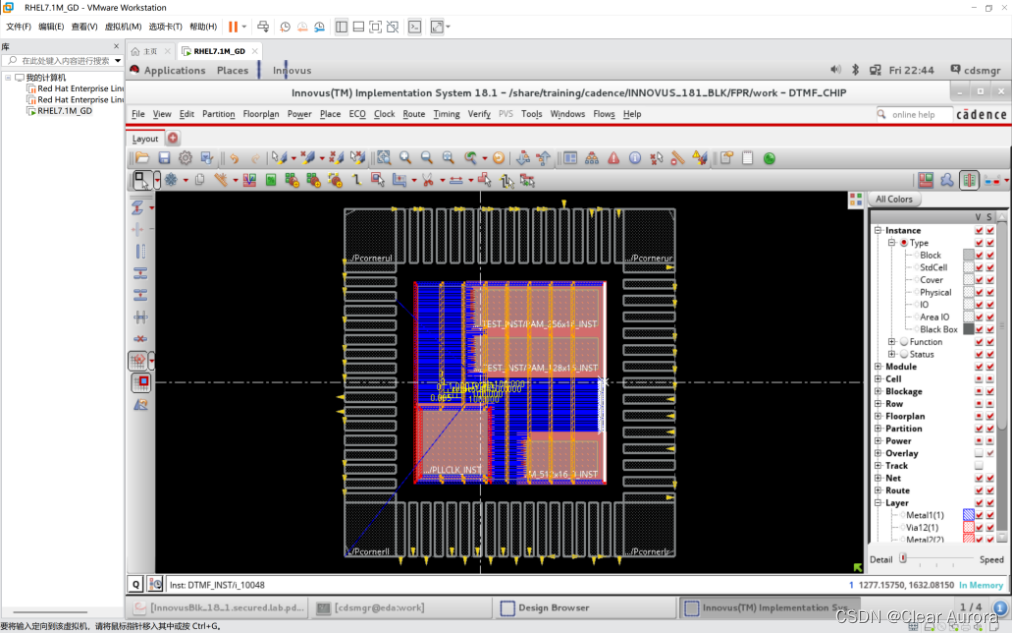Click the speaker volume icon in top panel
This screenshot has width=1013, height=633.
[x=835, y=70]
